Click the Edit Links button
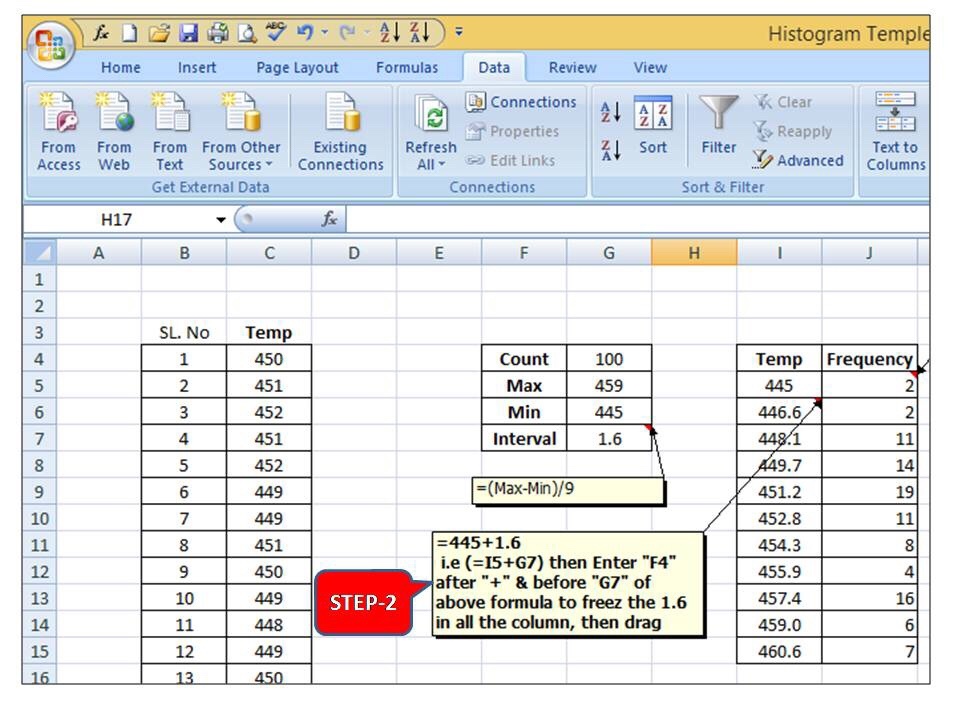This screenshot has height=720, width=960. [x=511, y=160]
